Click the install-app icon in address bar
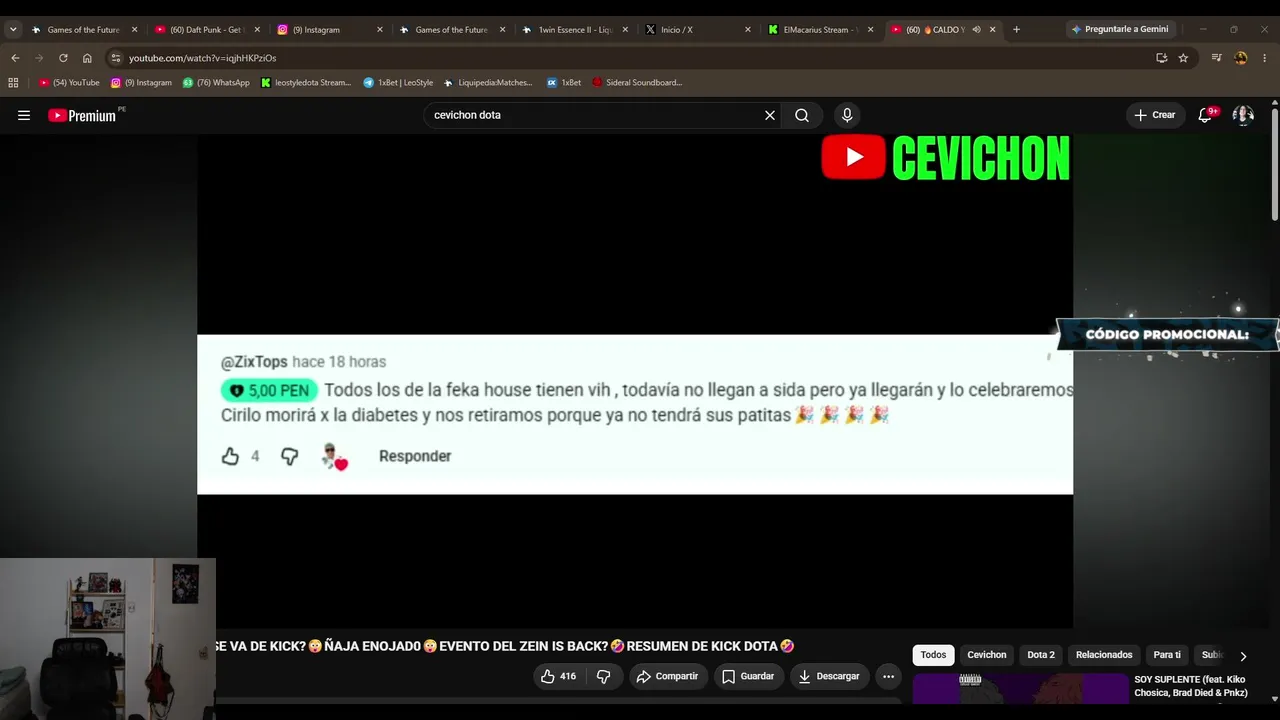 point(1161,58)
